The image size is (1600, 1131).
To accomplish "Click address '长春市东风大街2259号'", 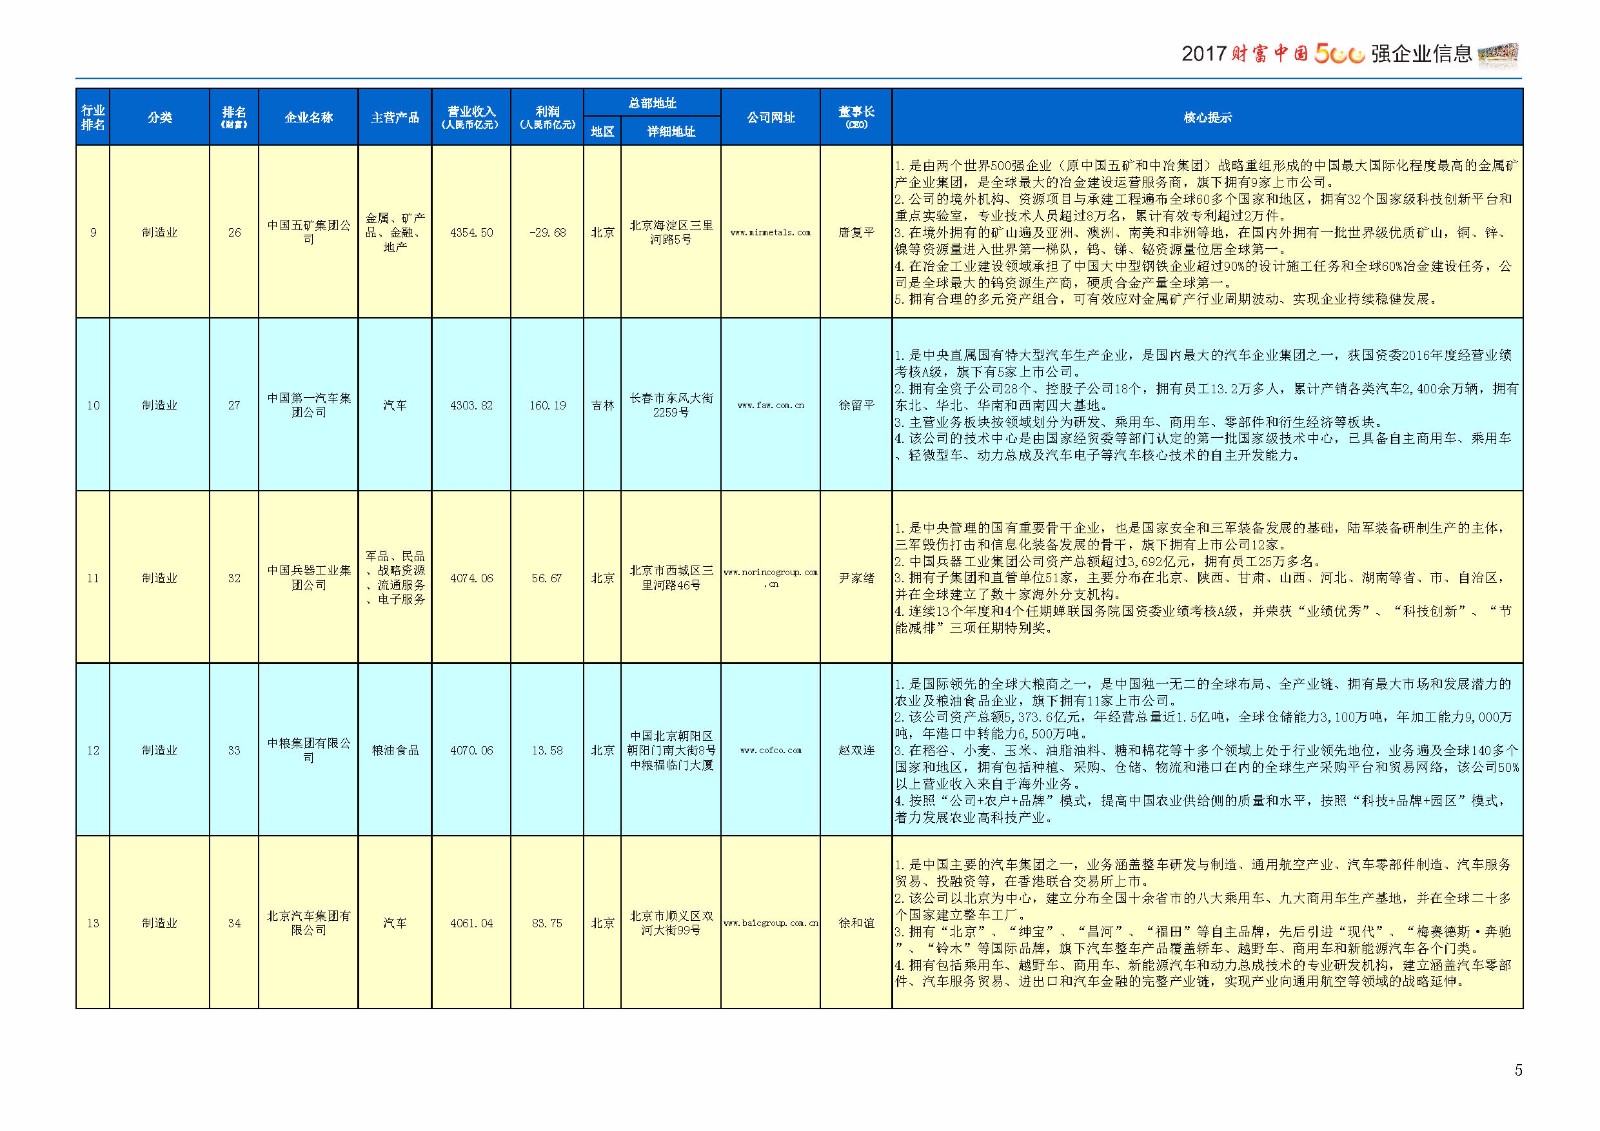I will point(670,405).
